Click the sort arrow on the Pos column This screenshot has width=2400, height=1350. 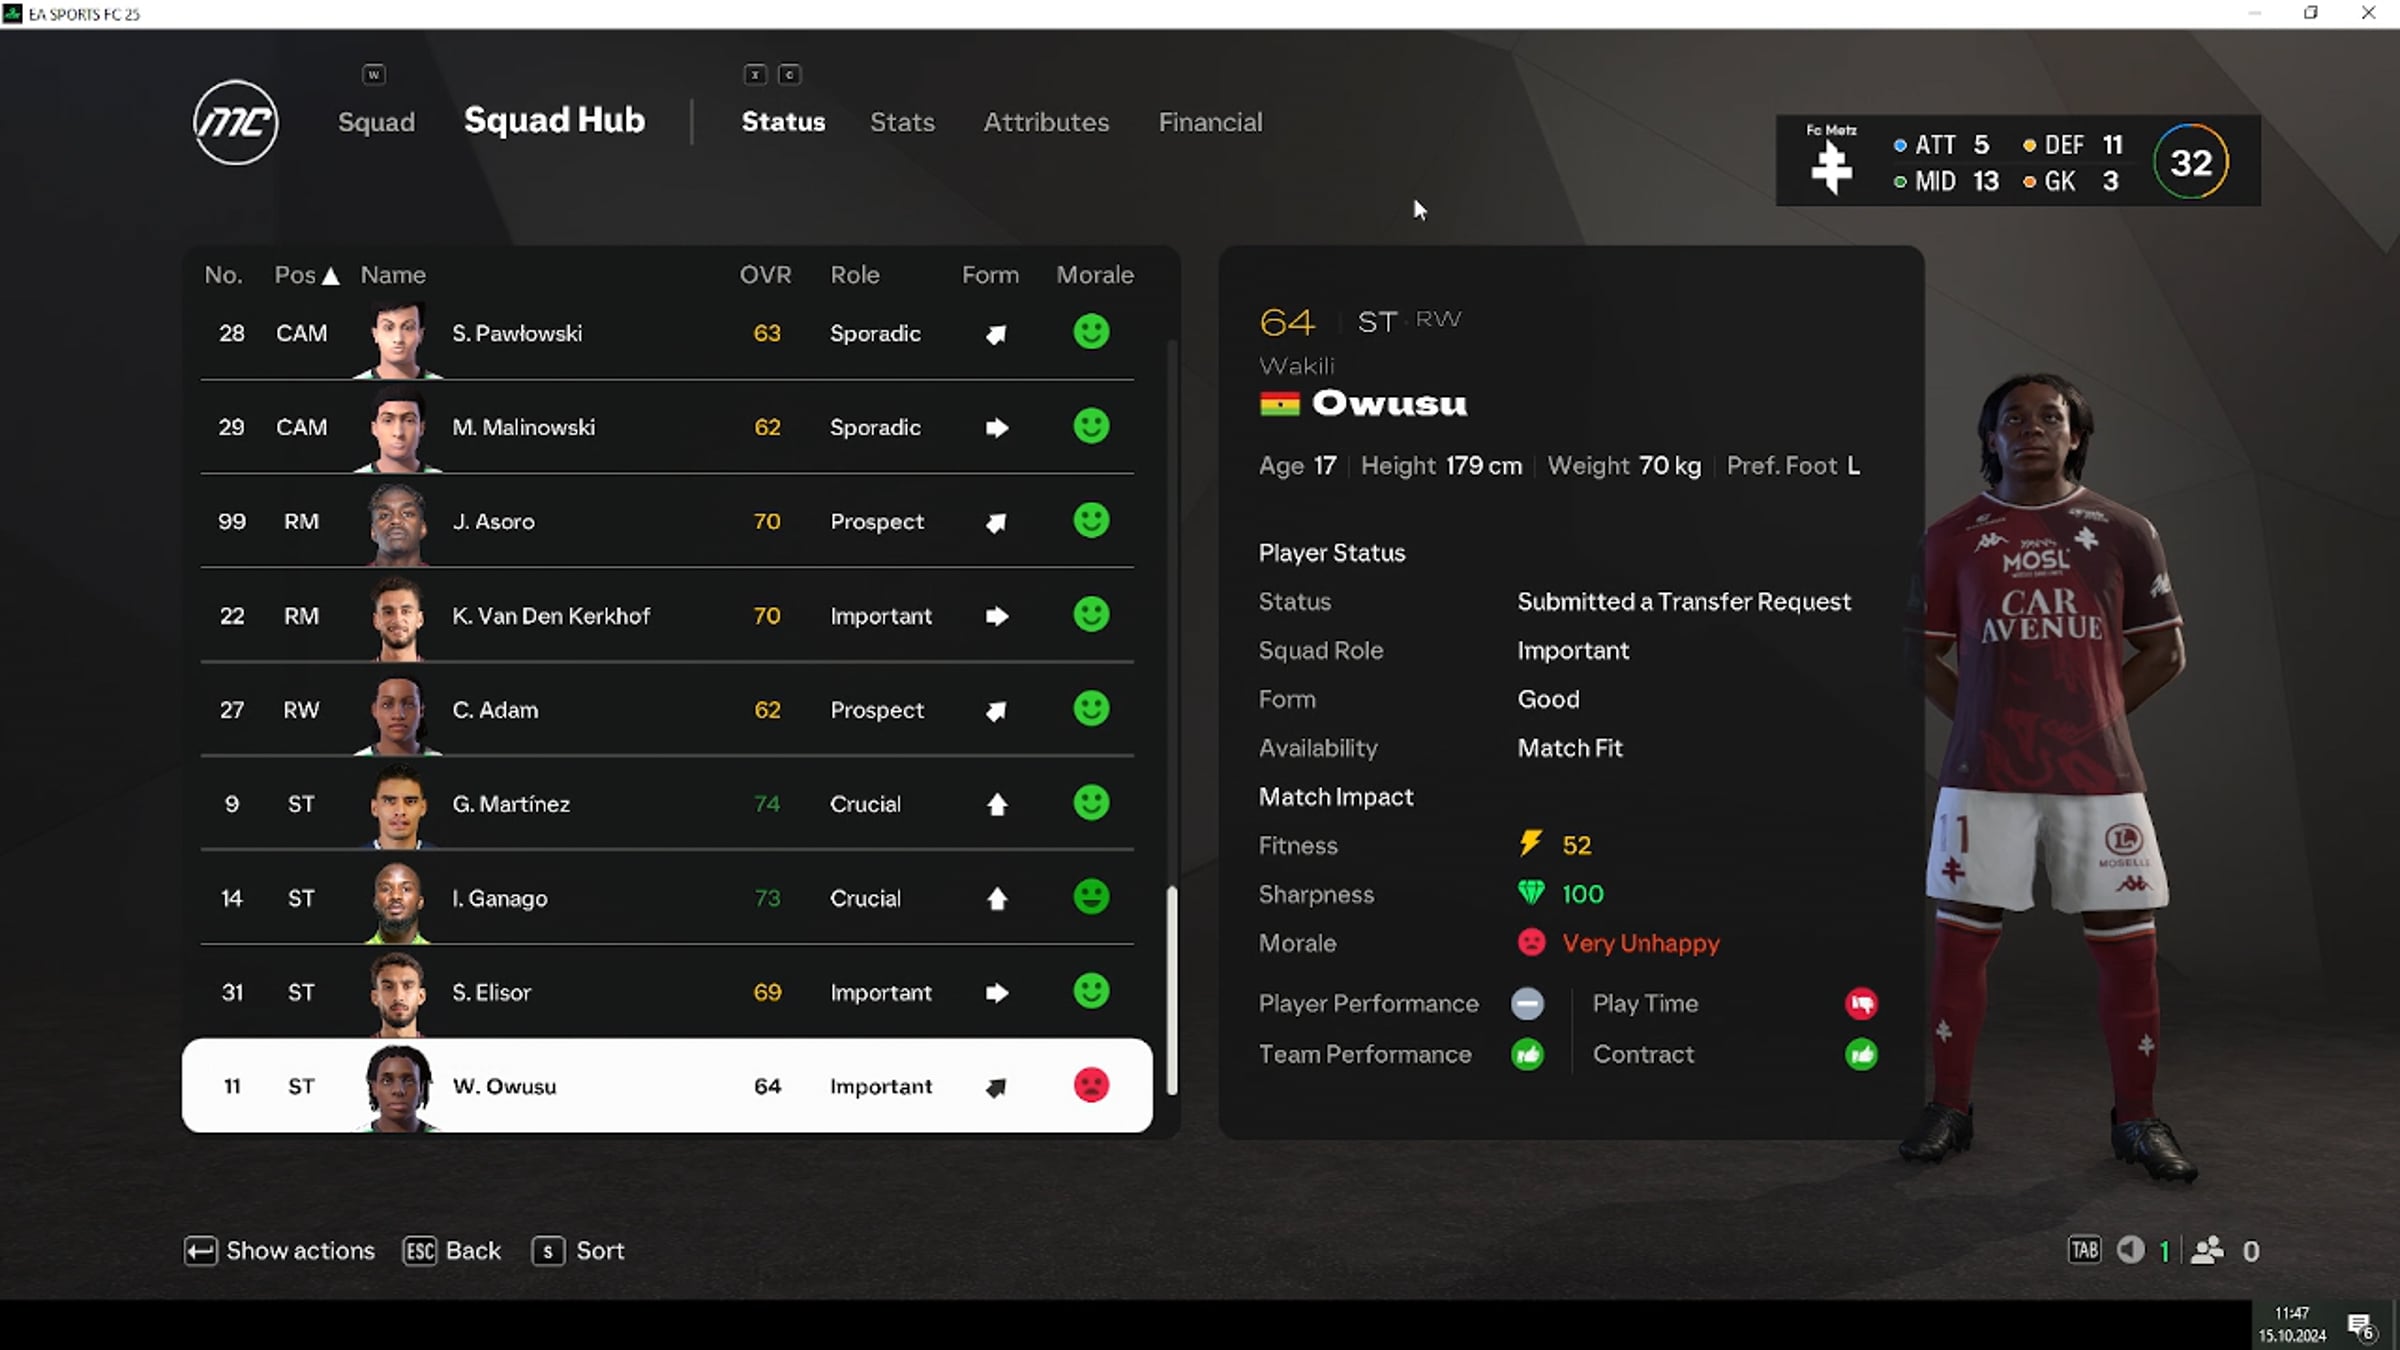(x=332, y=274)
